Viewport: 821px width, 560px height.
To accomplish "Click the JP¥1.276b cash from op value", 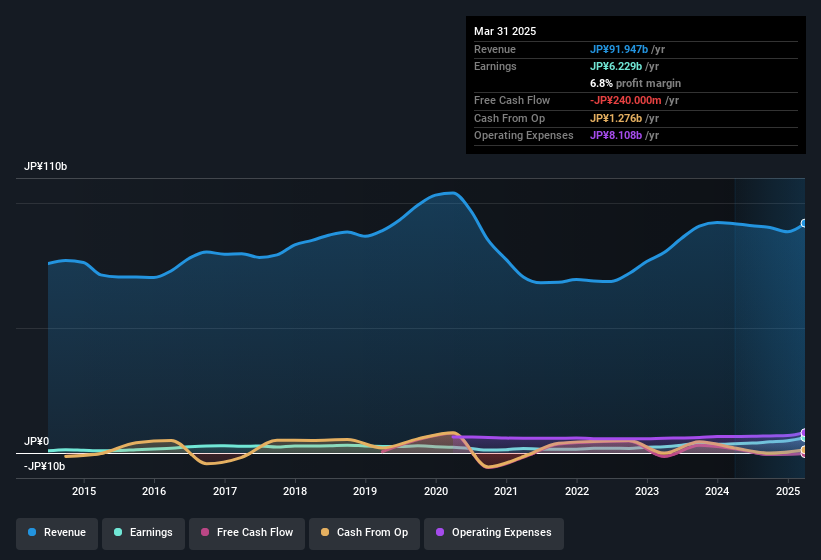I will [616, 118].
